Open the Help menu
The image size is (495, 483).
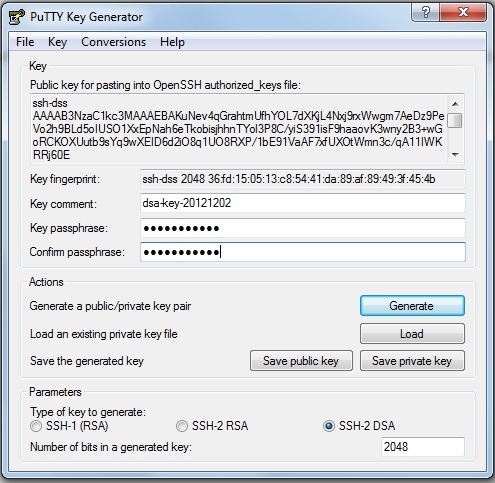[172, 42]
